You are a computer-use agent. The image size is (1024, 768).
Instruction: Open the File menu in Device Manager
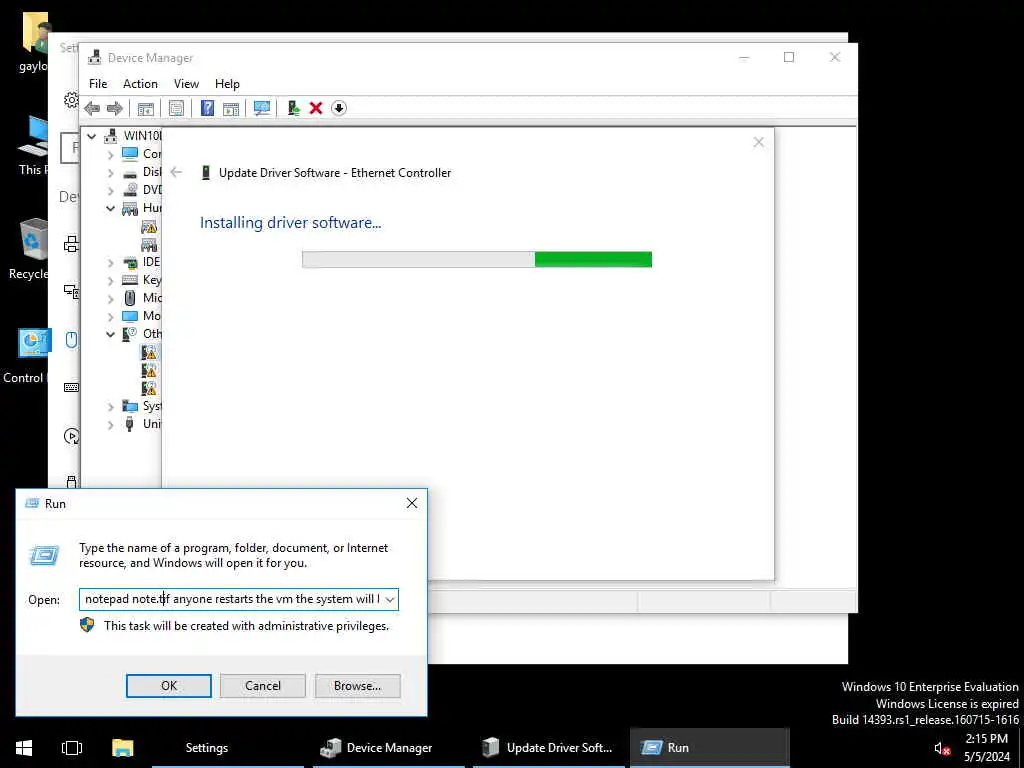pos(98,84)
